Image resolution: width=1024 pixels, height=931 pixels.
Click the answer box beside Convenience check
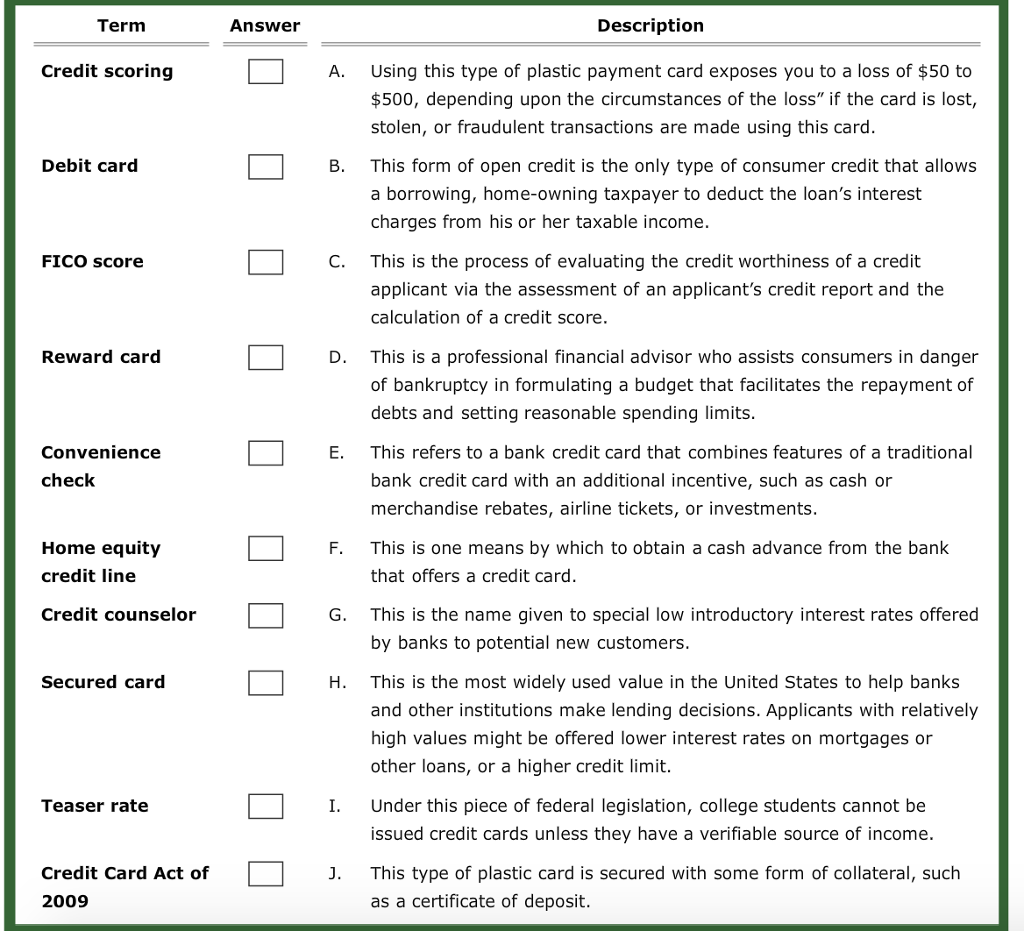[264, 452]
